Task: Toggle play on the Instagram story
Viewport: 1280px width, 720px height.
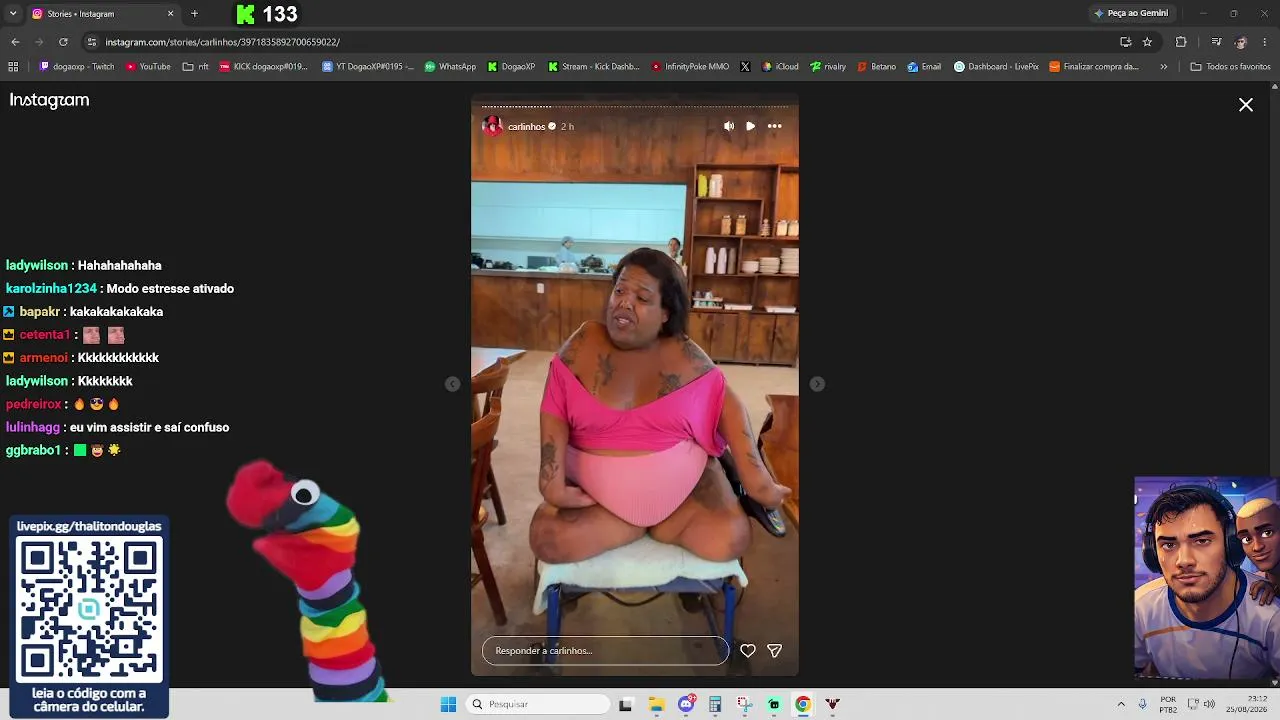Action: click(751, 126)
